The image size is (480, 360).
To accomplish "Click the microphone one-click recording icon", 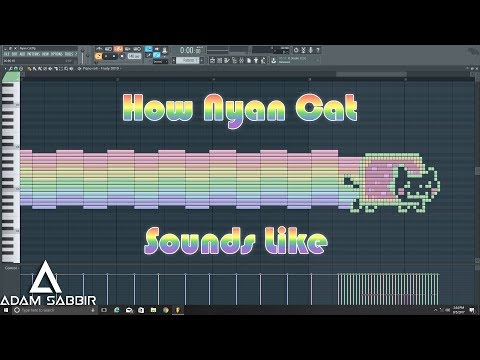I will click(x=311, y=50).
